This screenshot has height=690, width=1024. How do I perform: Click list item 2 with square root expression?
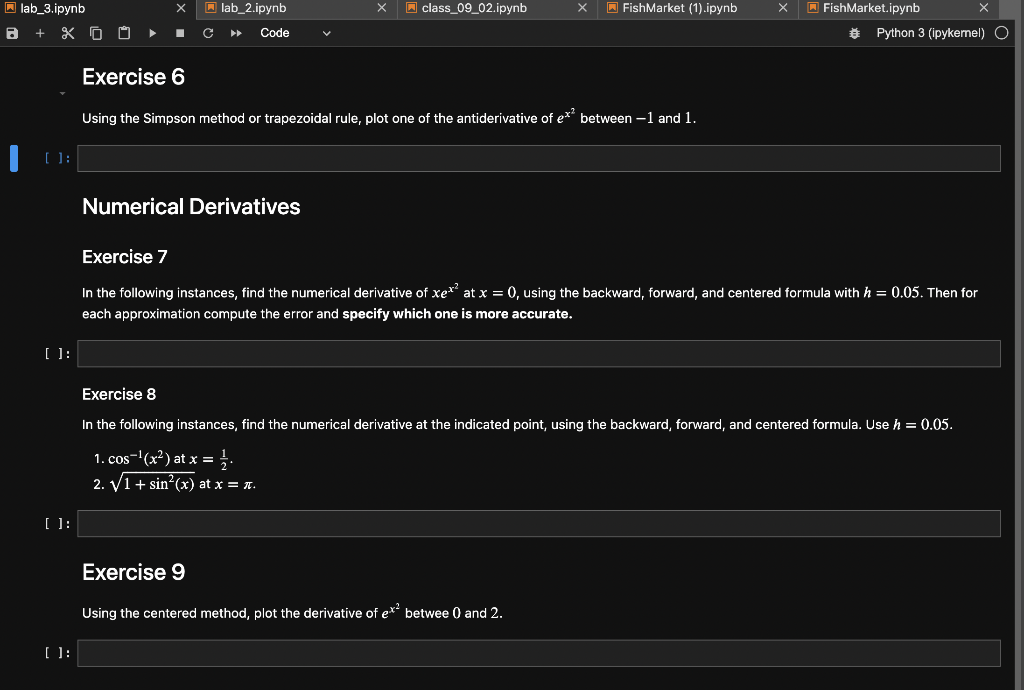click(174, 484)
